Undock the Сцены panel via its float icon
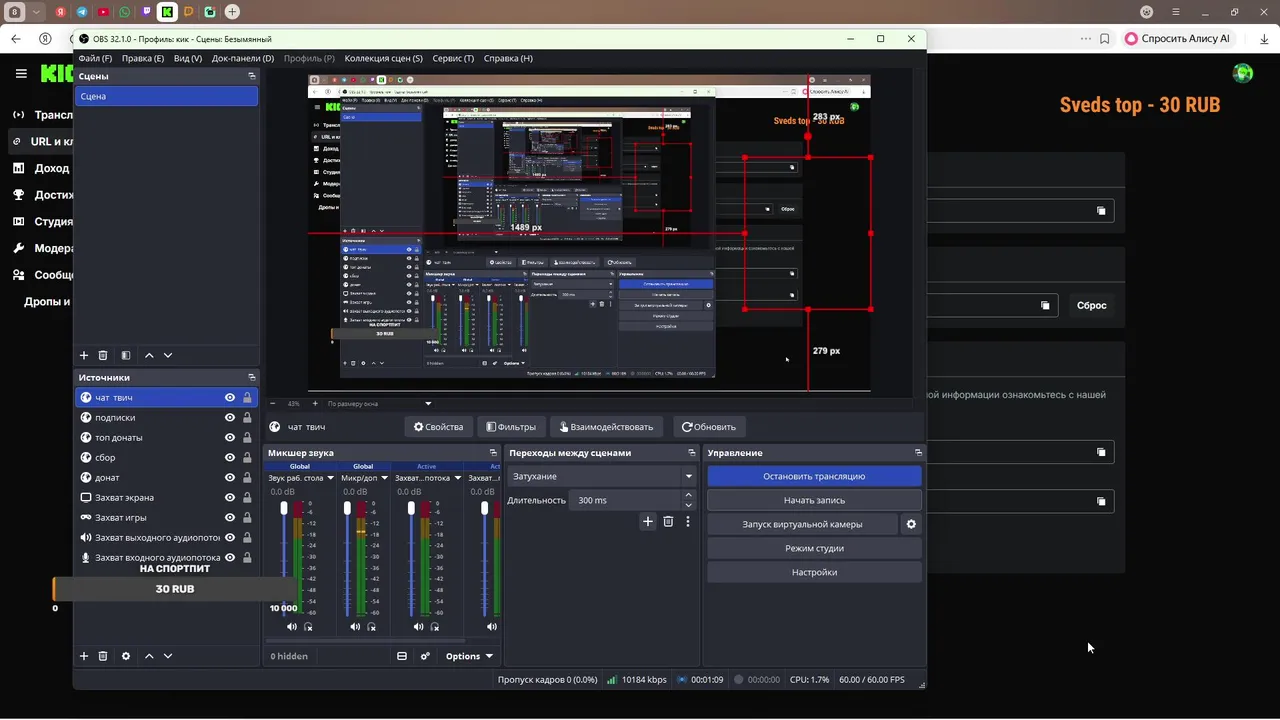This screenshot has width=1280, height=720. pyautogui.click(x=252, y=76)
